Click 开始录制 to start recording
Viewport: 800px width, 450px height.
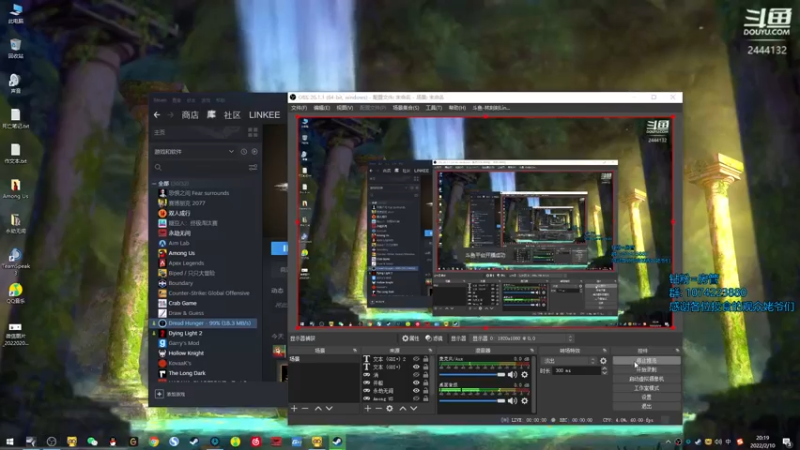click(x=646, y=370)
